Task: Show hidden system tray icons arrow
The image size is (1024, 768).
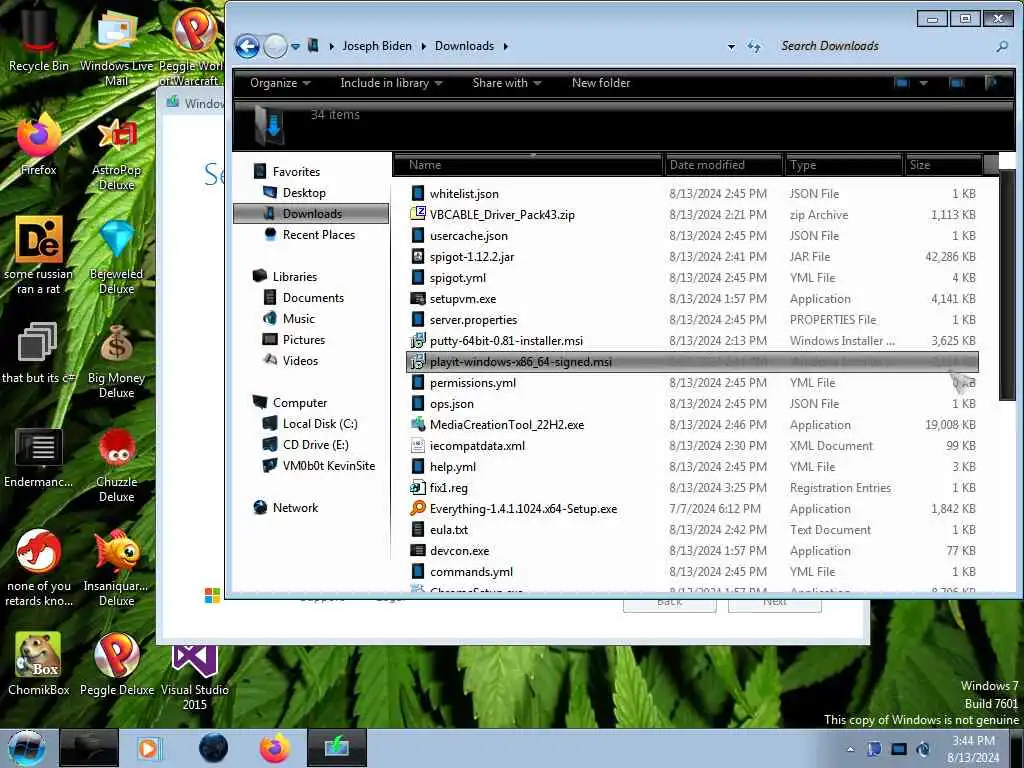Action: click(850, 749)
